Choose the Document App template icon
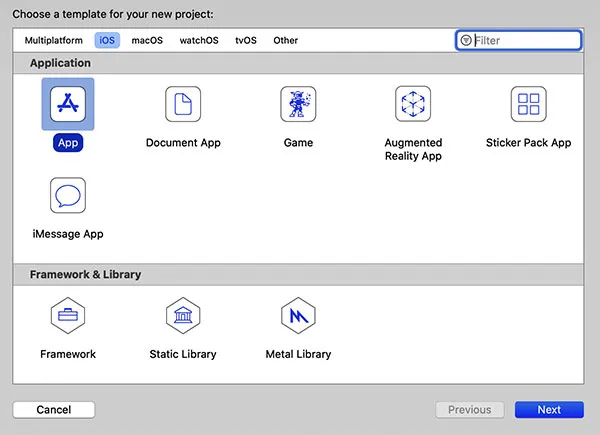This screenshot has width=600, height=435. pos(183,104)
